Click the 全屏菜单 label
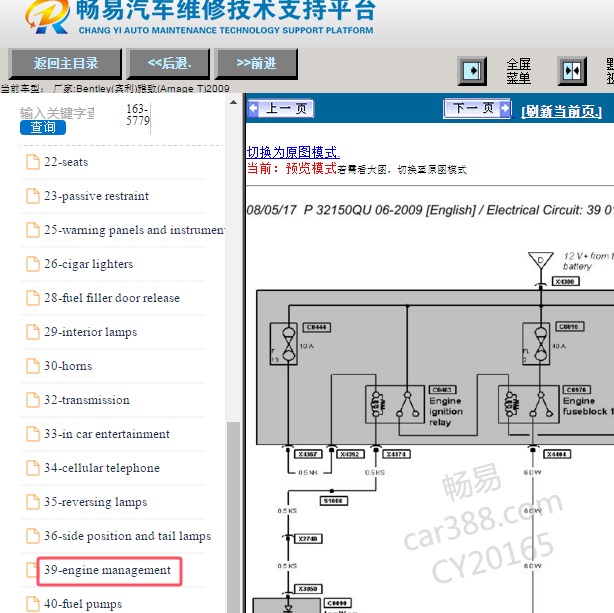The image size is (614, 613). (x=518, y=71)
